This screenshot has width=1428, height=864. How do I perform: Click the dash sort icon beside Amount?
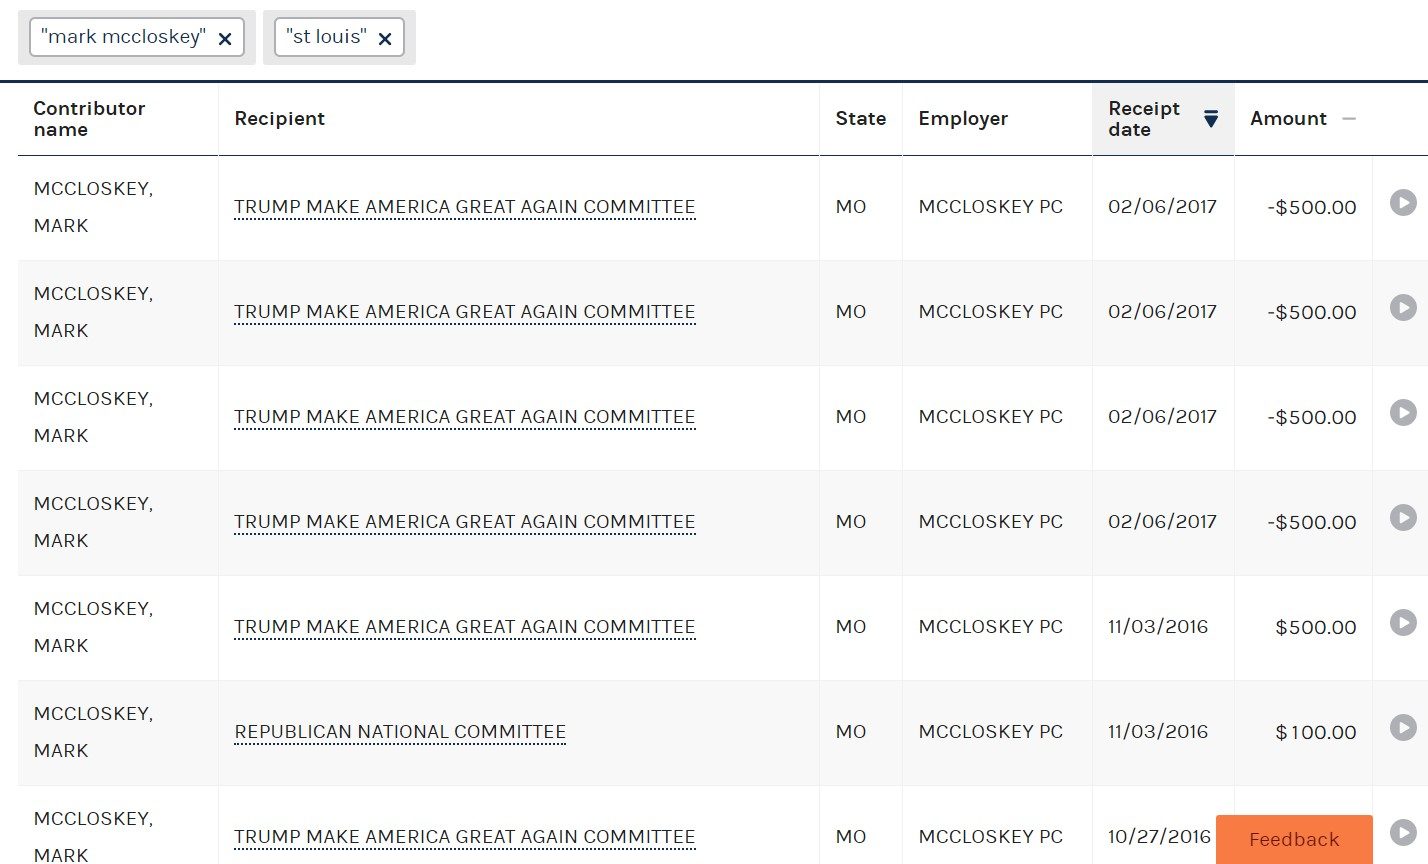[1349, 119]
